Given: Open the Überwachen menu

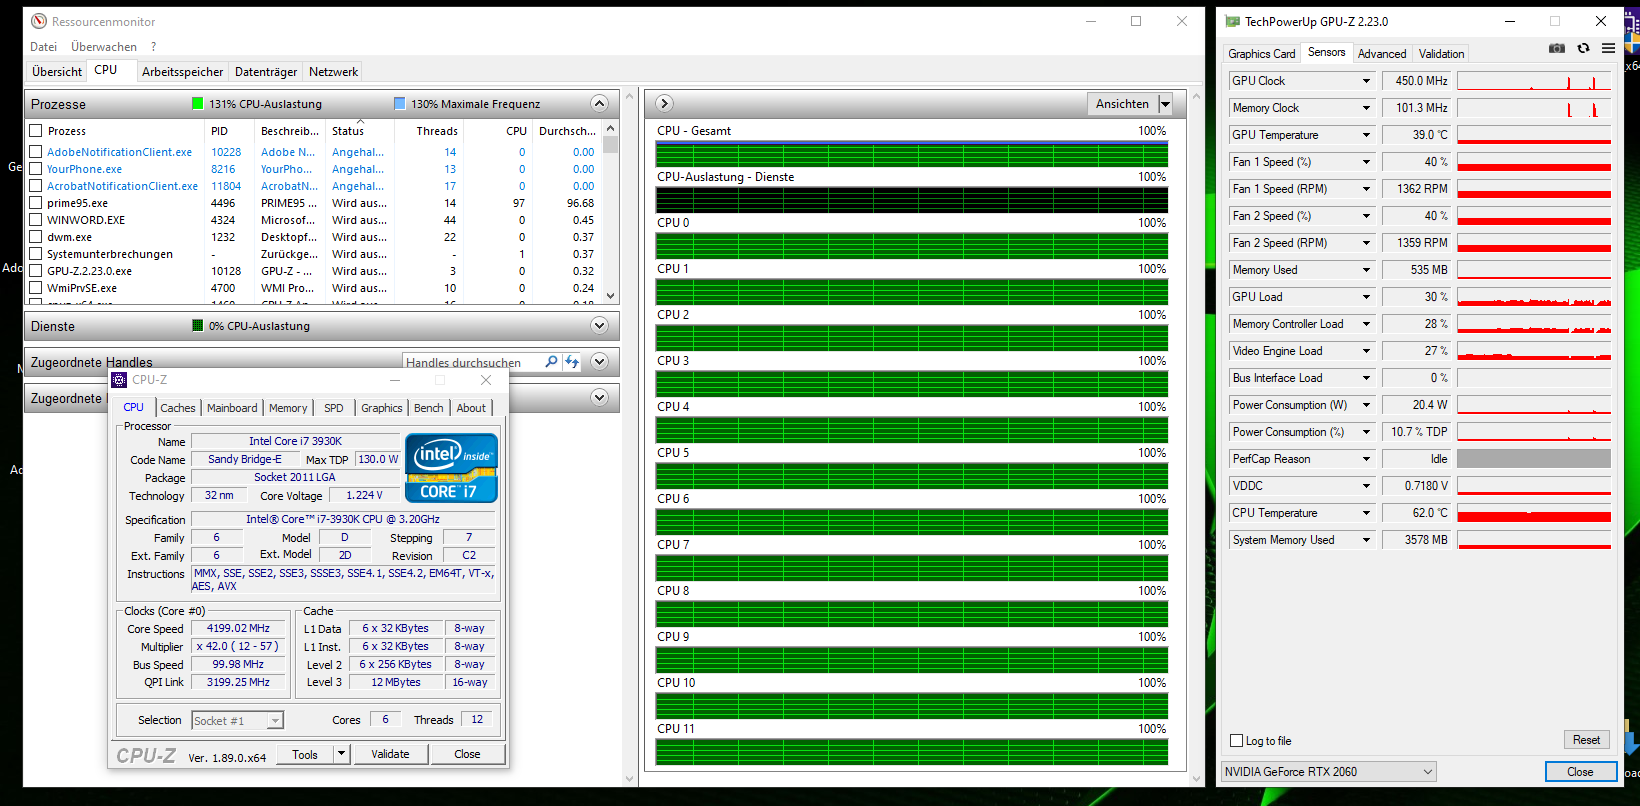Looking at the screenshot, I should (104, 47).
